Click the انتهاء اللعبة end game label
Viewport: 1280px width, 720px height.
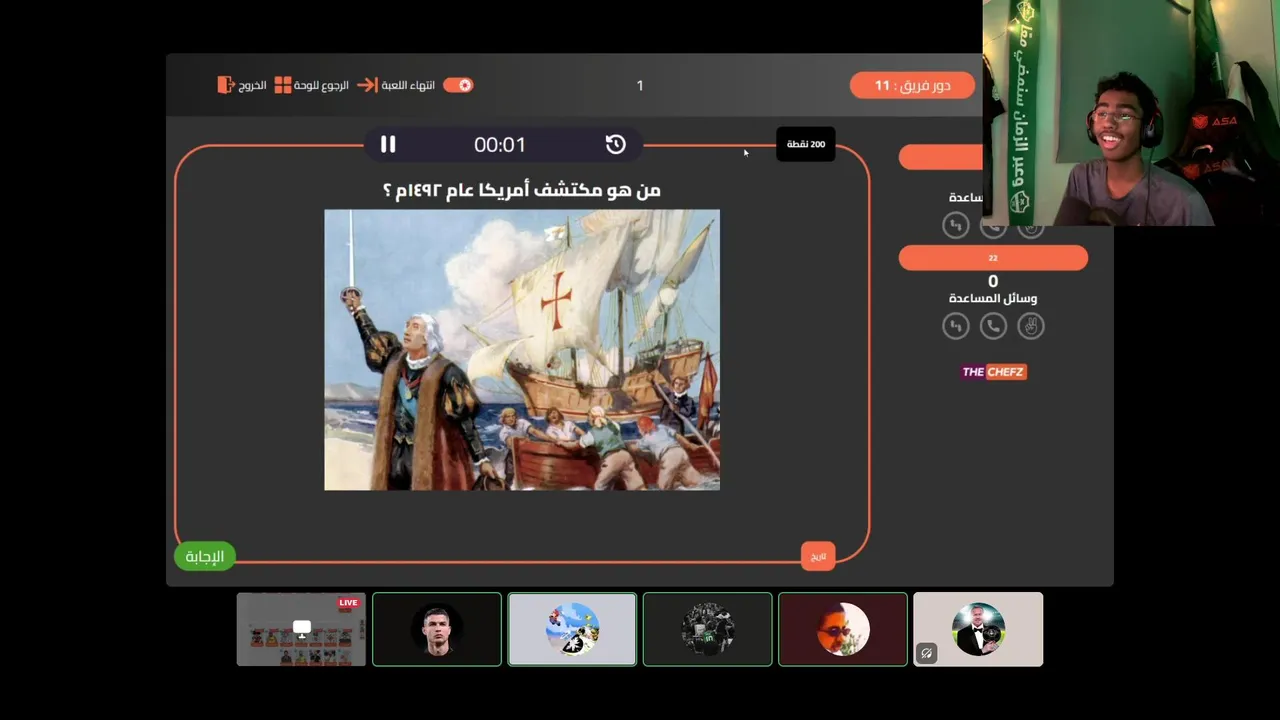coord(408,85)
